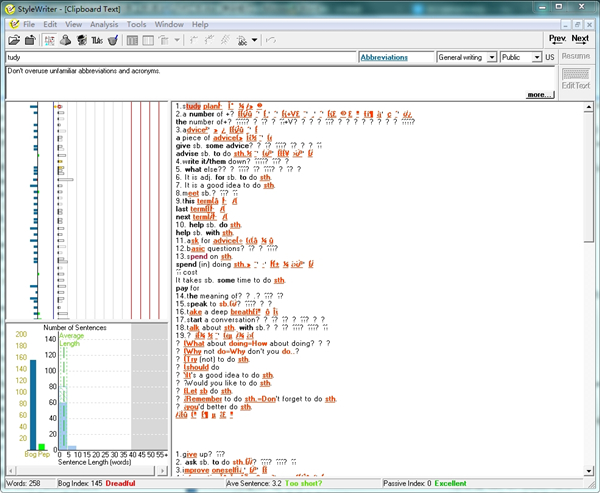Viewport: 600px width, 493px height.
Task: Go to the Next issue
Action: pos(579,39)
